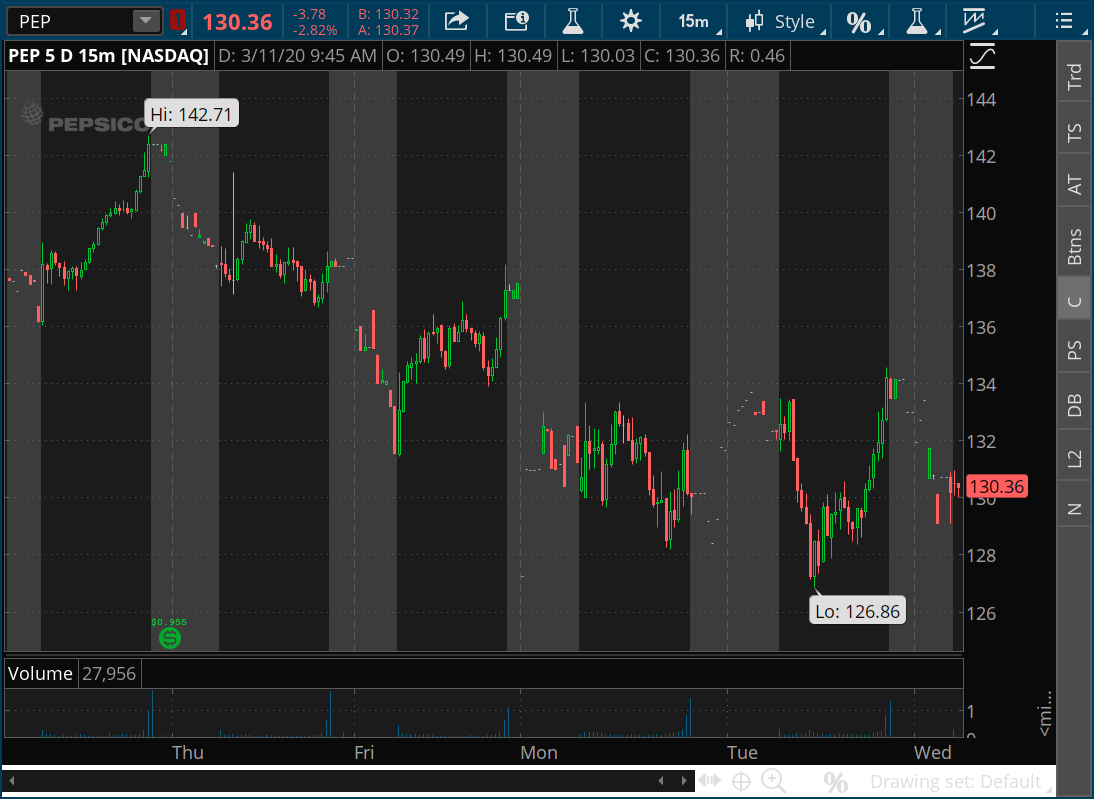Click the $0.955 dividend amount label
The image size is (1094, 799).
pyautogui.click(x=169, y=622)
